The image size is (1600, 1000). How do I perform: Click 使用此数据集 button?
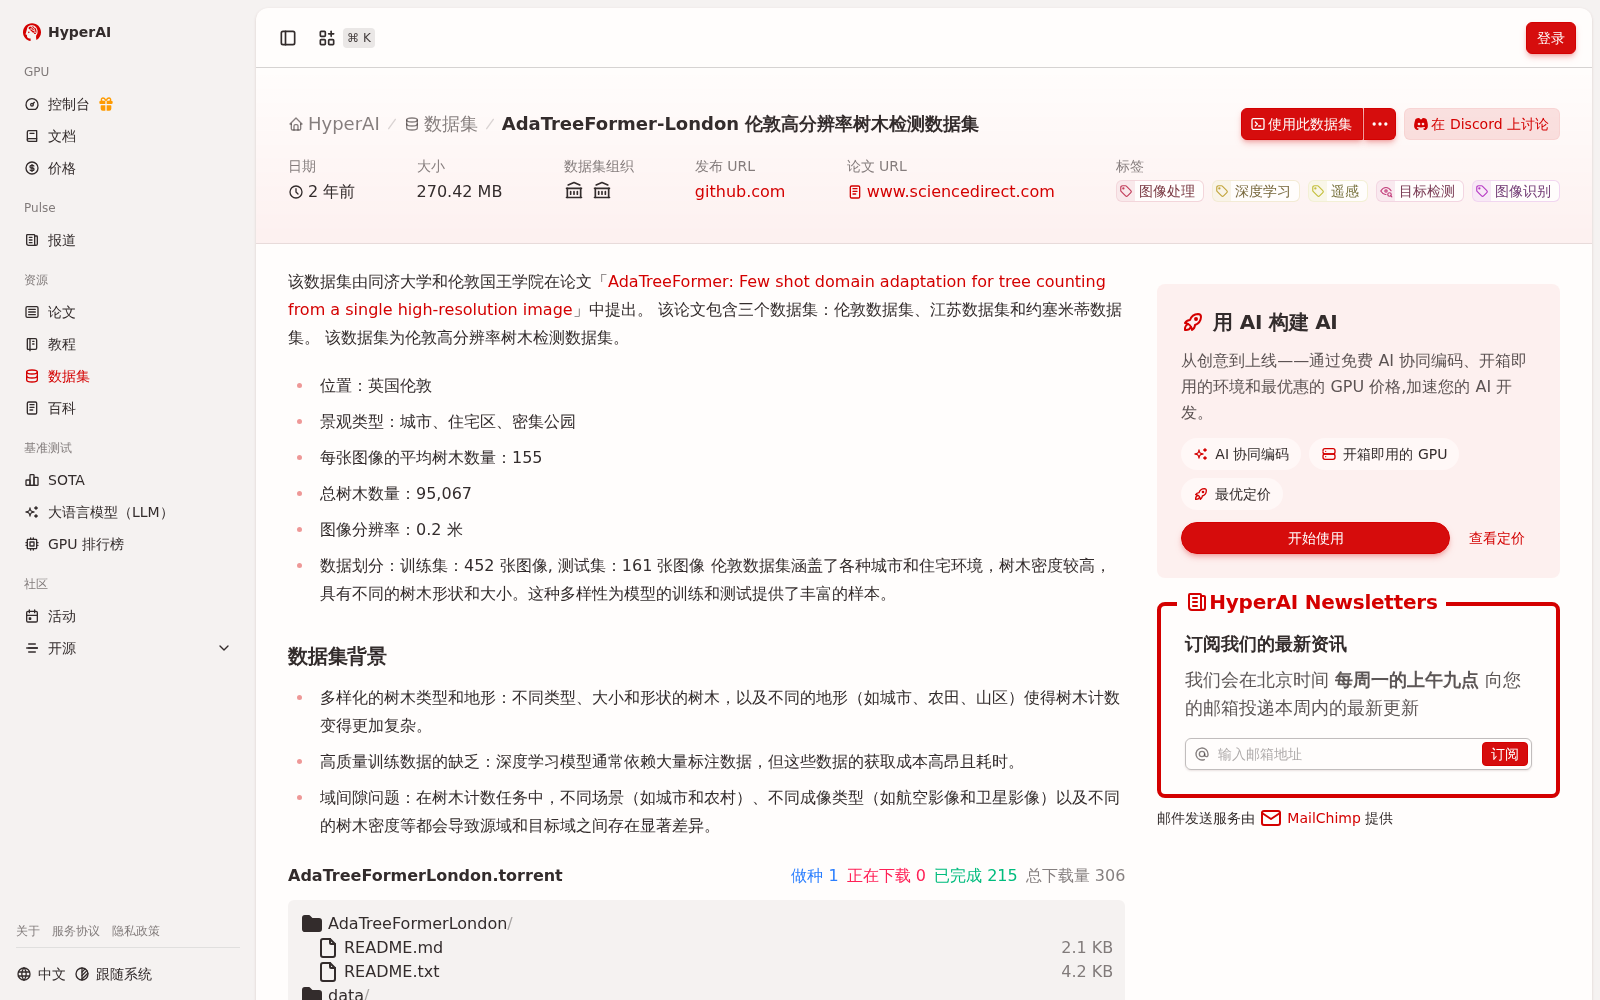[1302, 124]
